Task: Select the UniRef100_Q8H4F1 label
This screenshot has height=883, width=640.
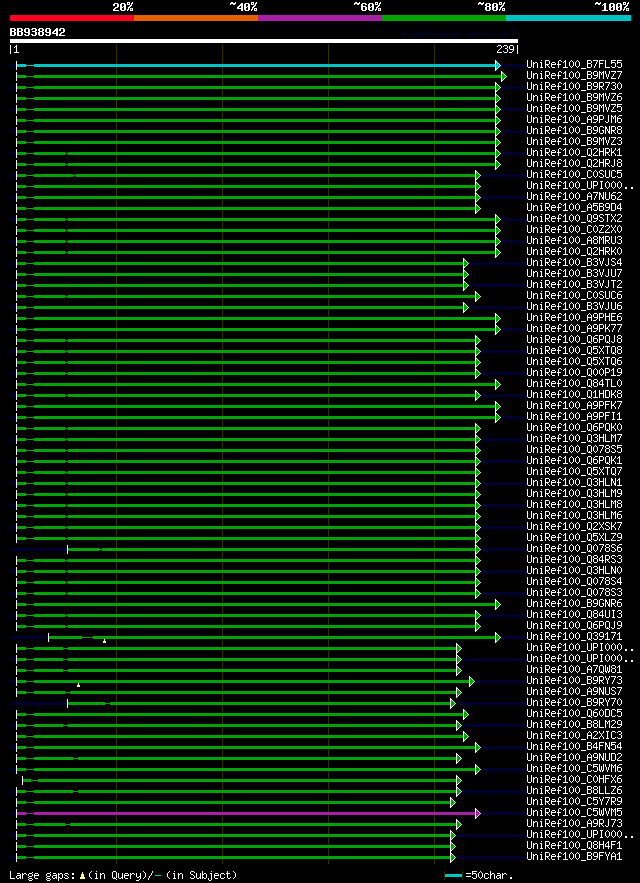Action: (574, 845)
